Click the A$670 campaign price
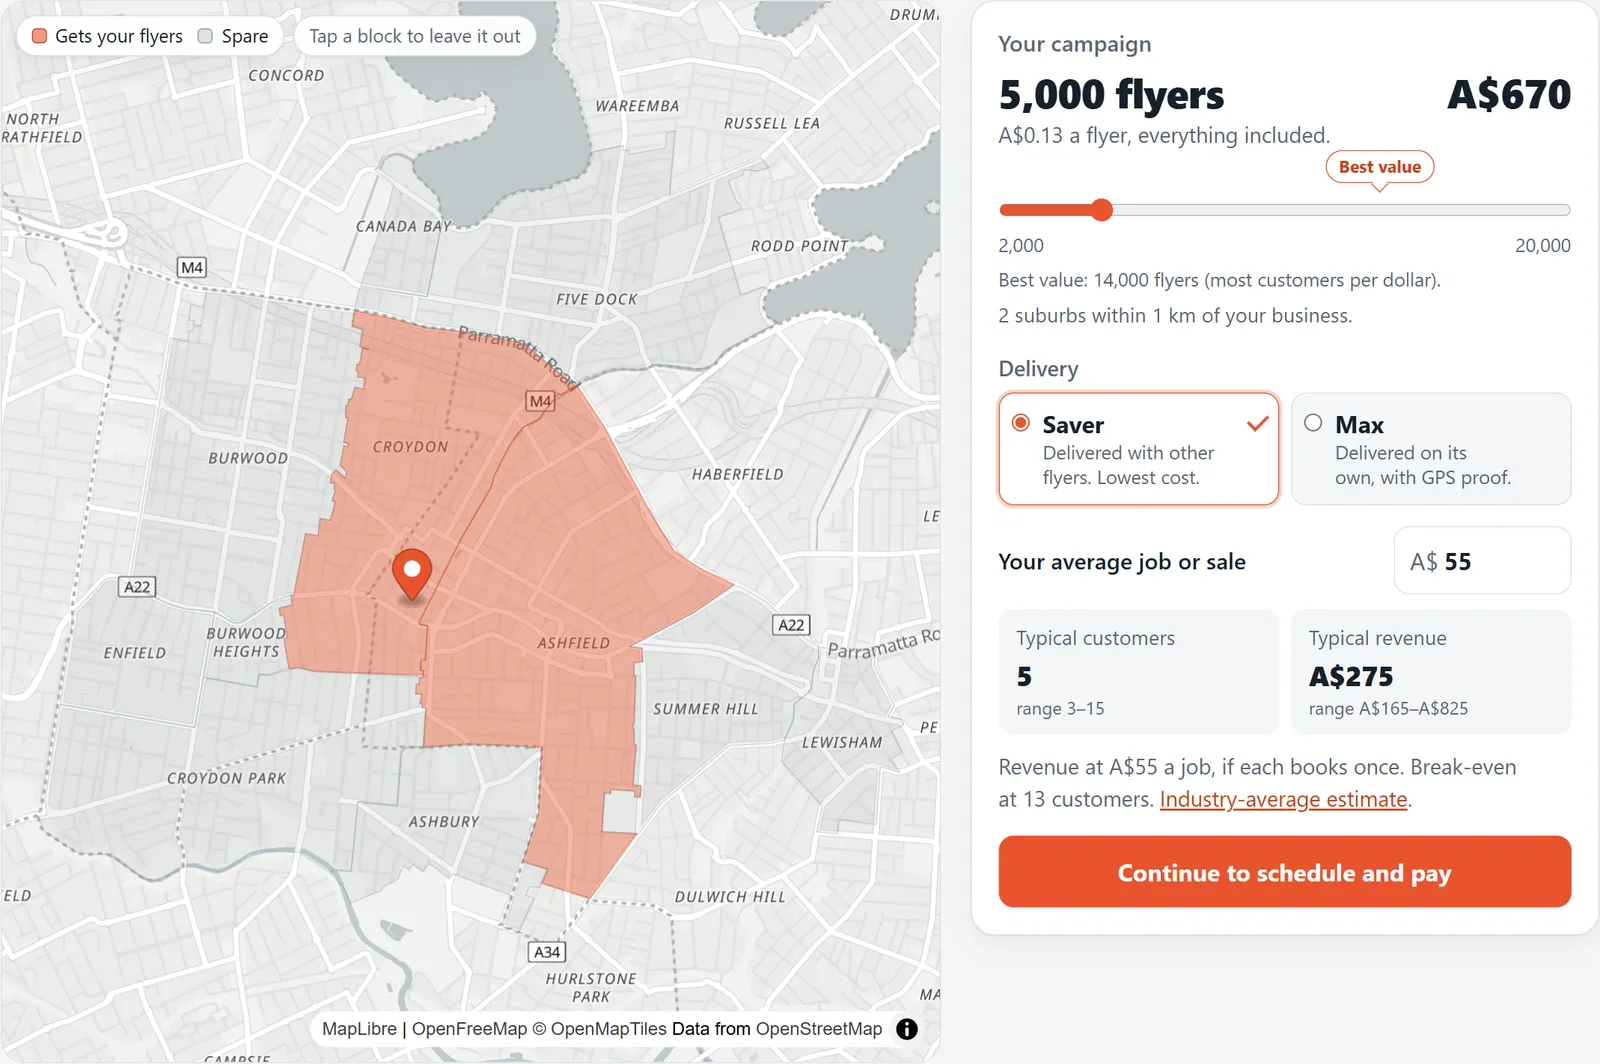The image size is (1600, 1064). click(1509, 95)
